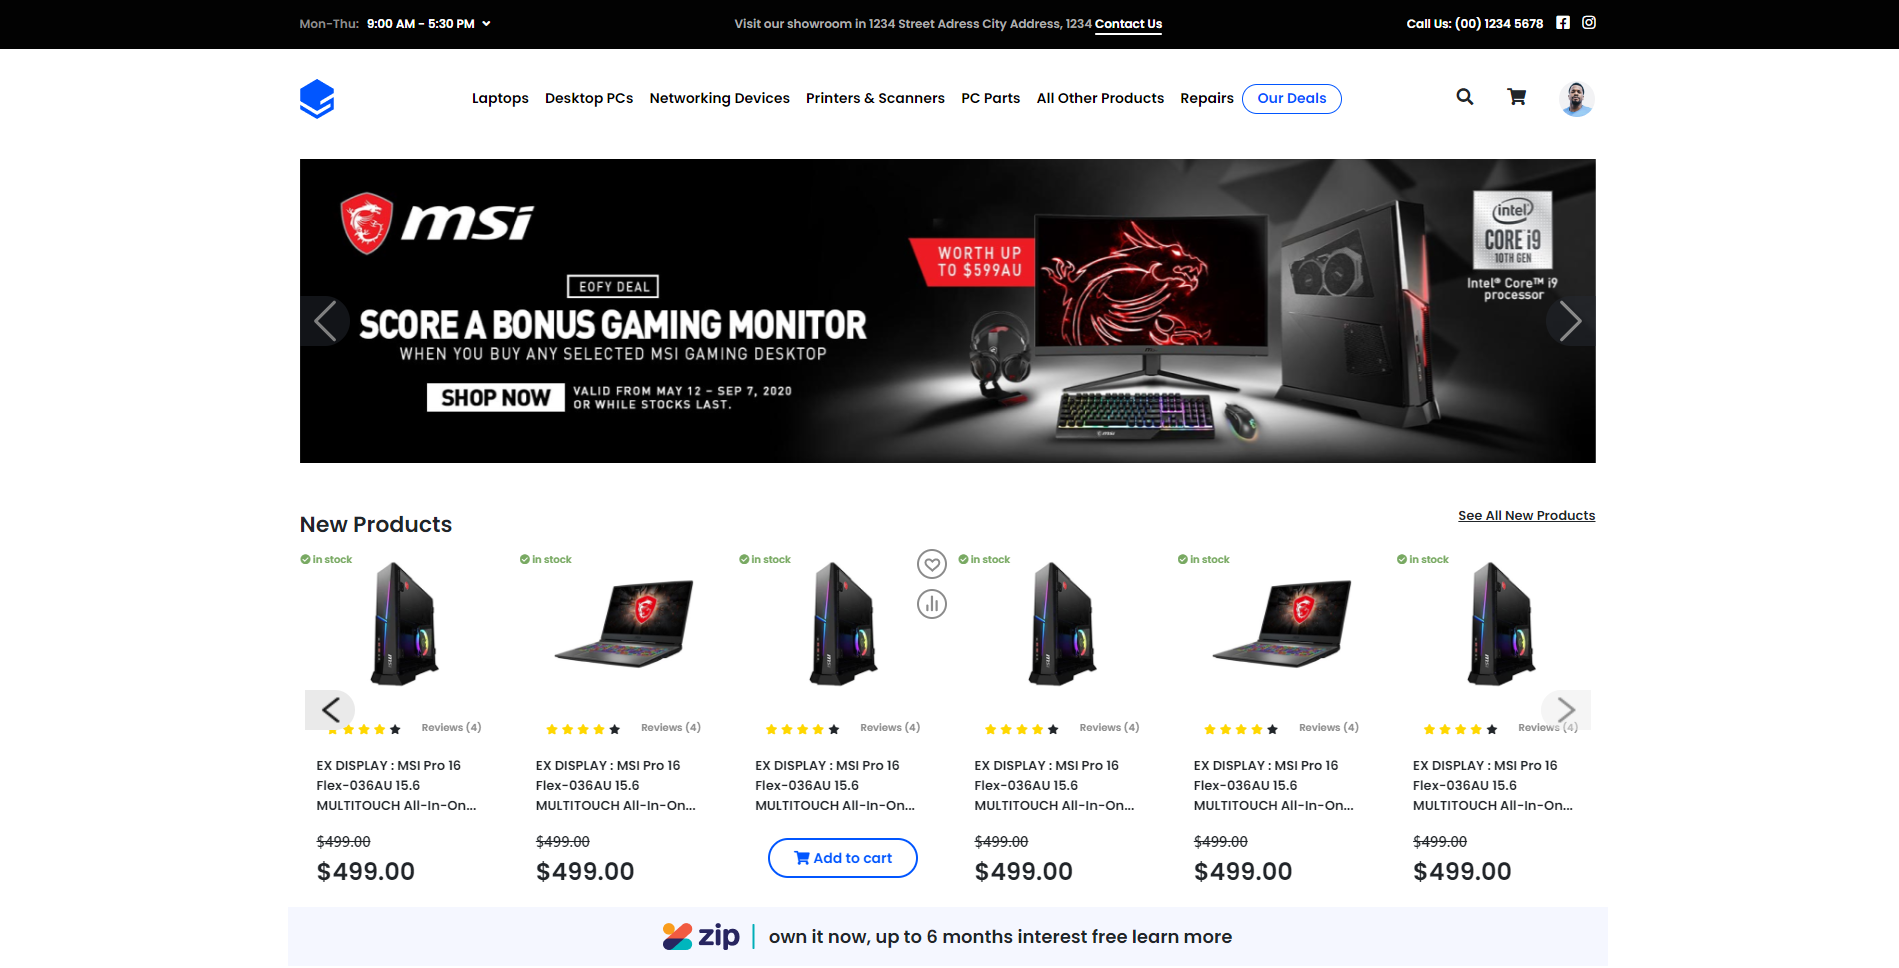
Task: Open the Instagram icon in top bar
Action: click(x=1589, y=22)
